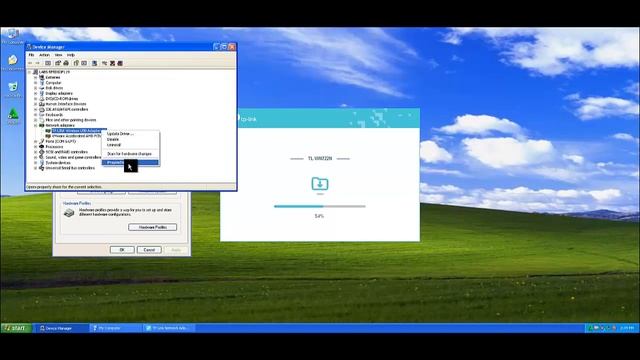Choose Disable from the context menu
Image resolution: width=640 pixels, height=360 pixels.
(130, 139)
